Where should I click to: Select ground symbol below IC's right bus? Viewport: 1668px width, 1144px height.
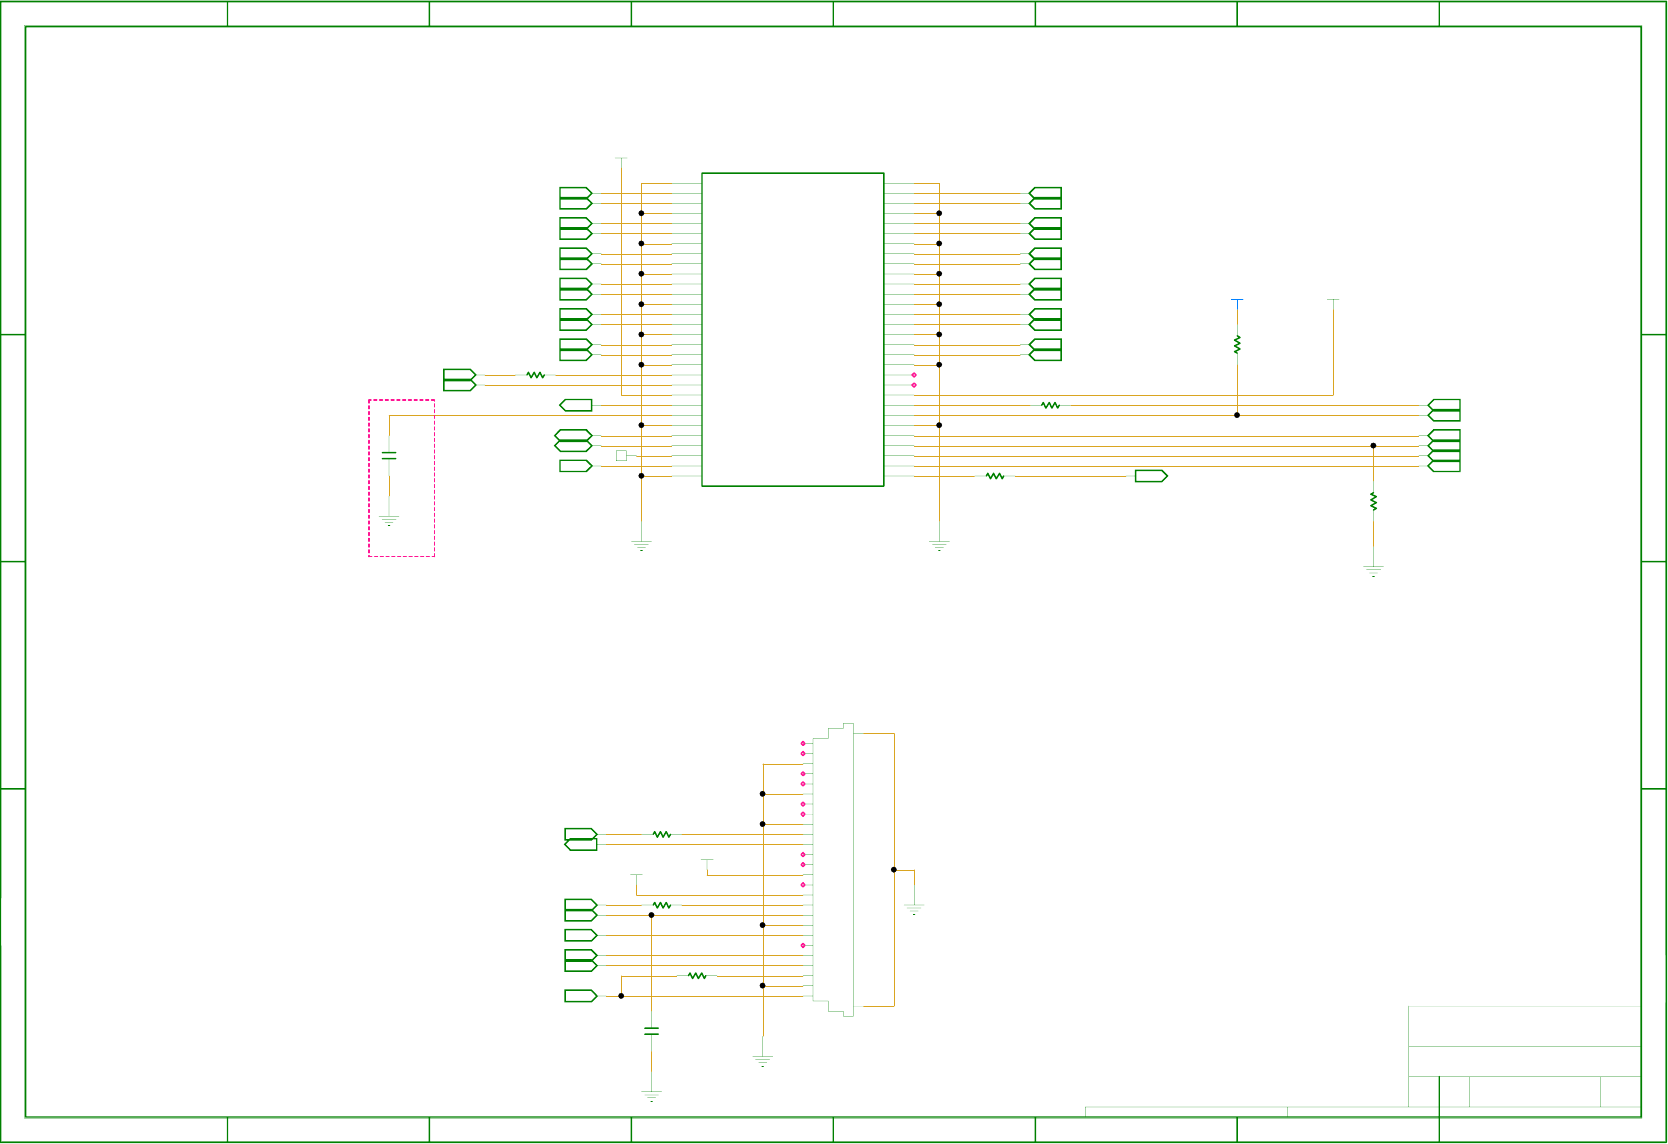939,546
